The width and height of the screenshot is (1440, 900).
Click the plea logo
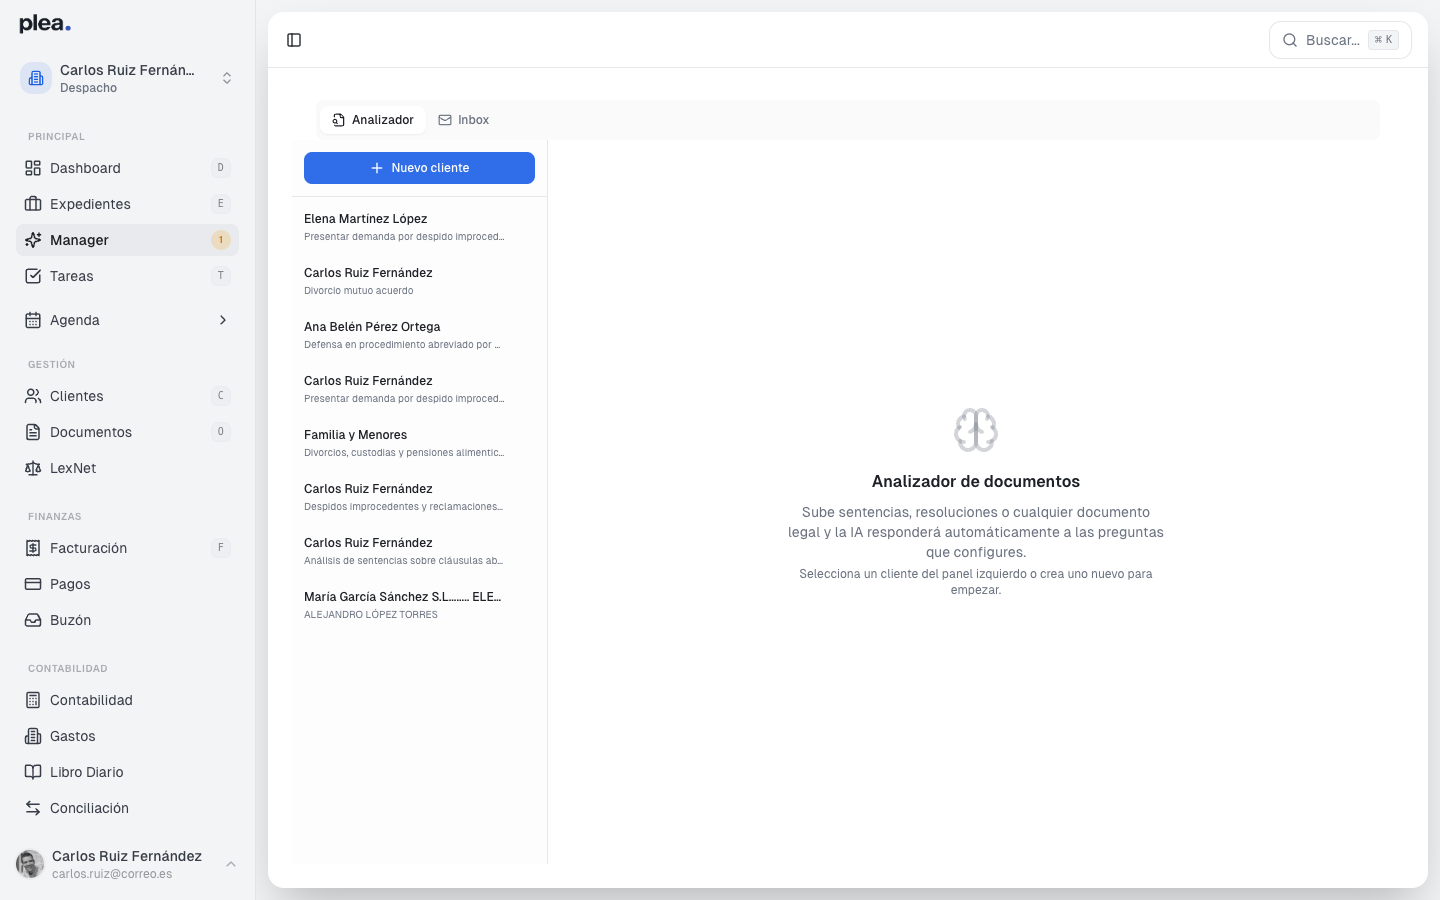tap(43, 23)
